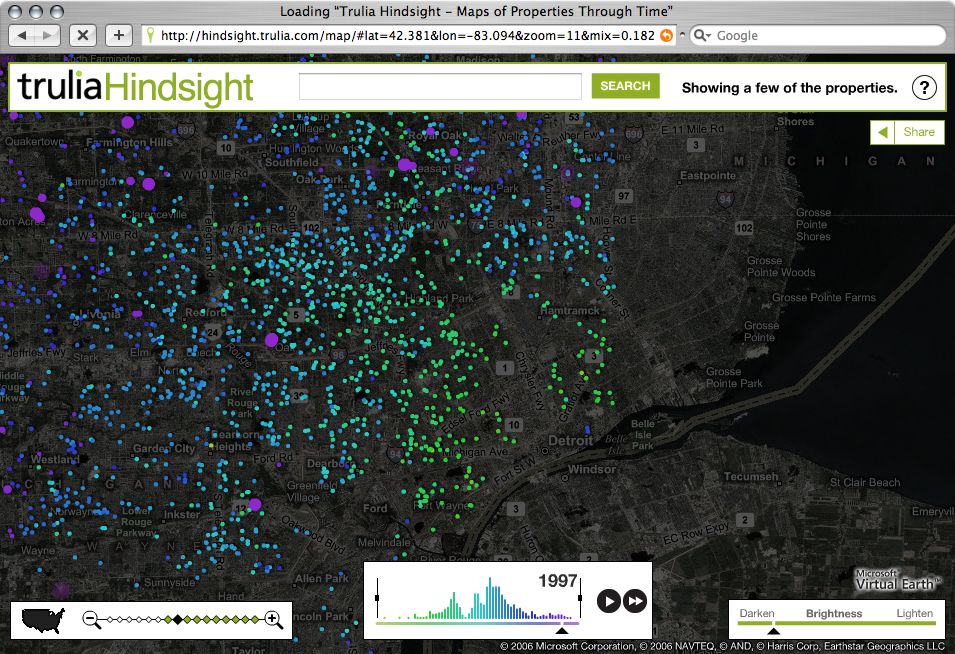Open Share options via the Share button
The height and width of the screenshot is (654, 955).
pos(918,132)
